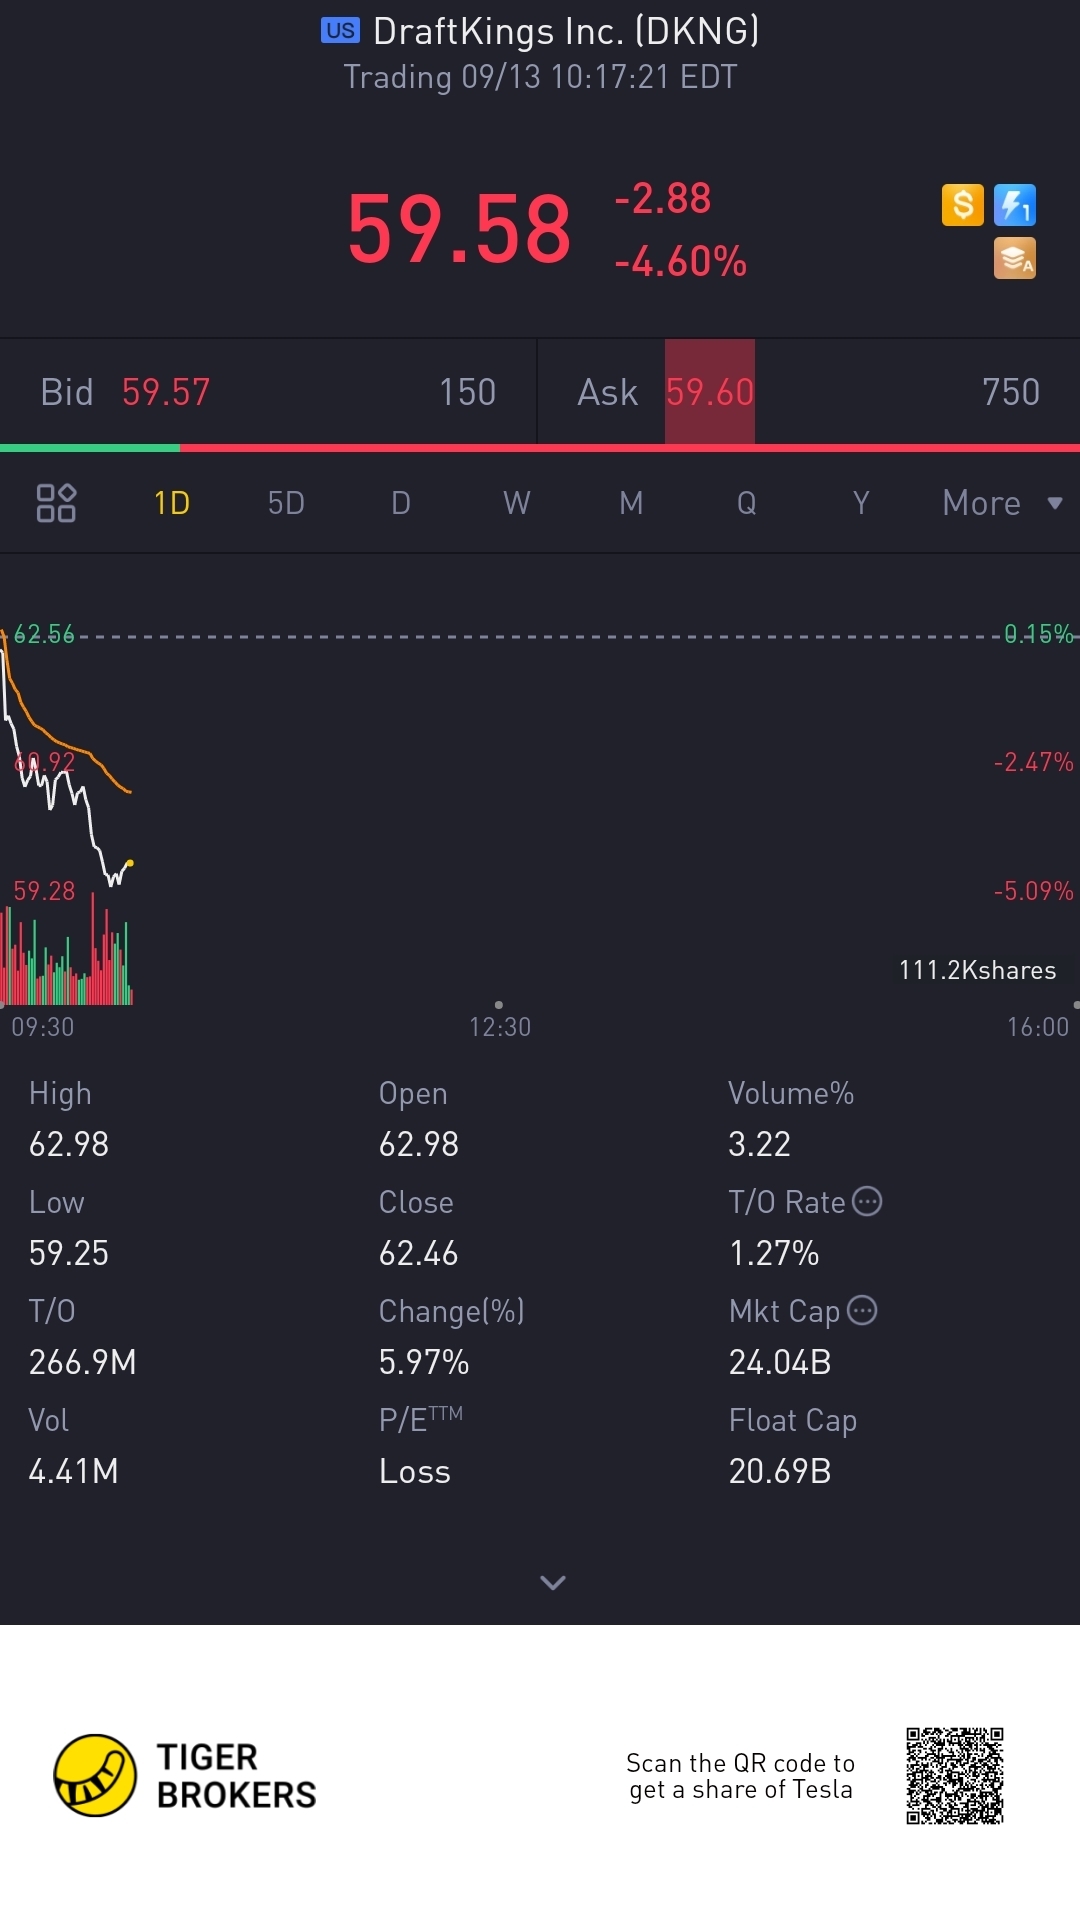Open the T/O Rate info bubble icon
Screen dimensions: 1080x1927
867,1201
